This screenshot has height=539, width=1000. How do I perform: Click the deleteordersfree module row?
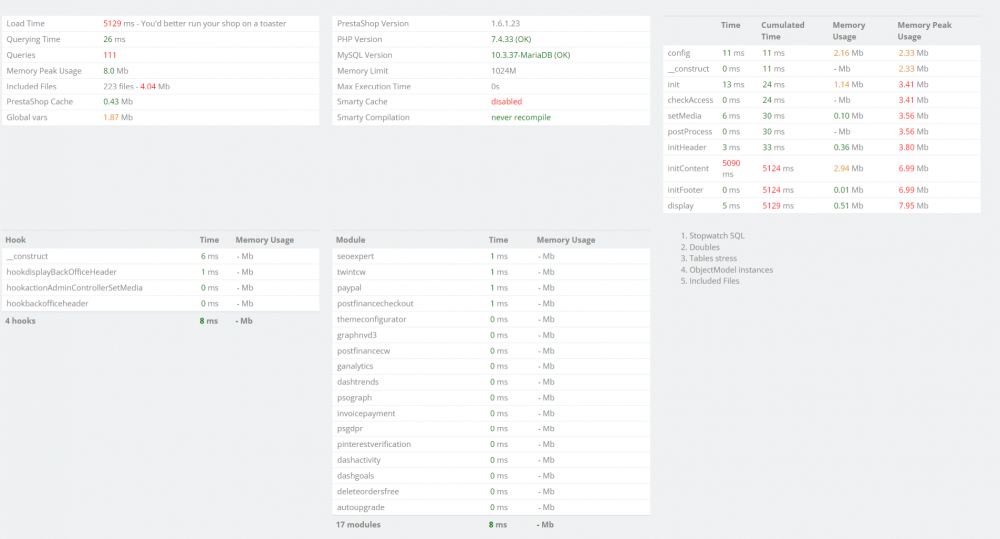coord(491,492)
